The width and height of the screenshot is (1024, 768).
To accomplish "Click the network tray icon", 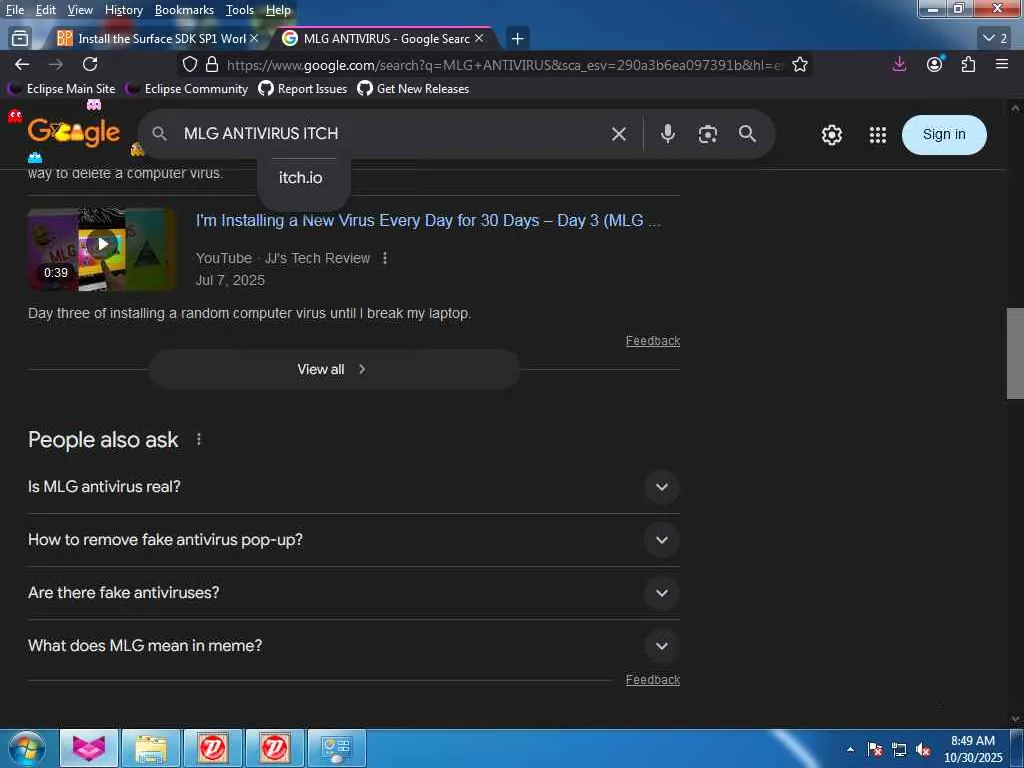I will point(899,749).
